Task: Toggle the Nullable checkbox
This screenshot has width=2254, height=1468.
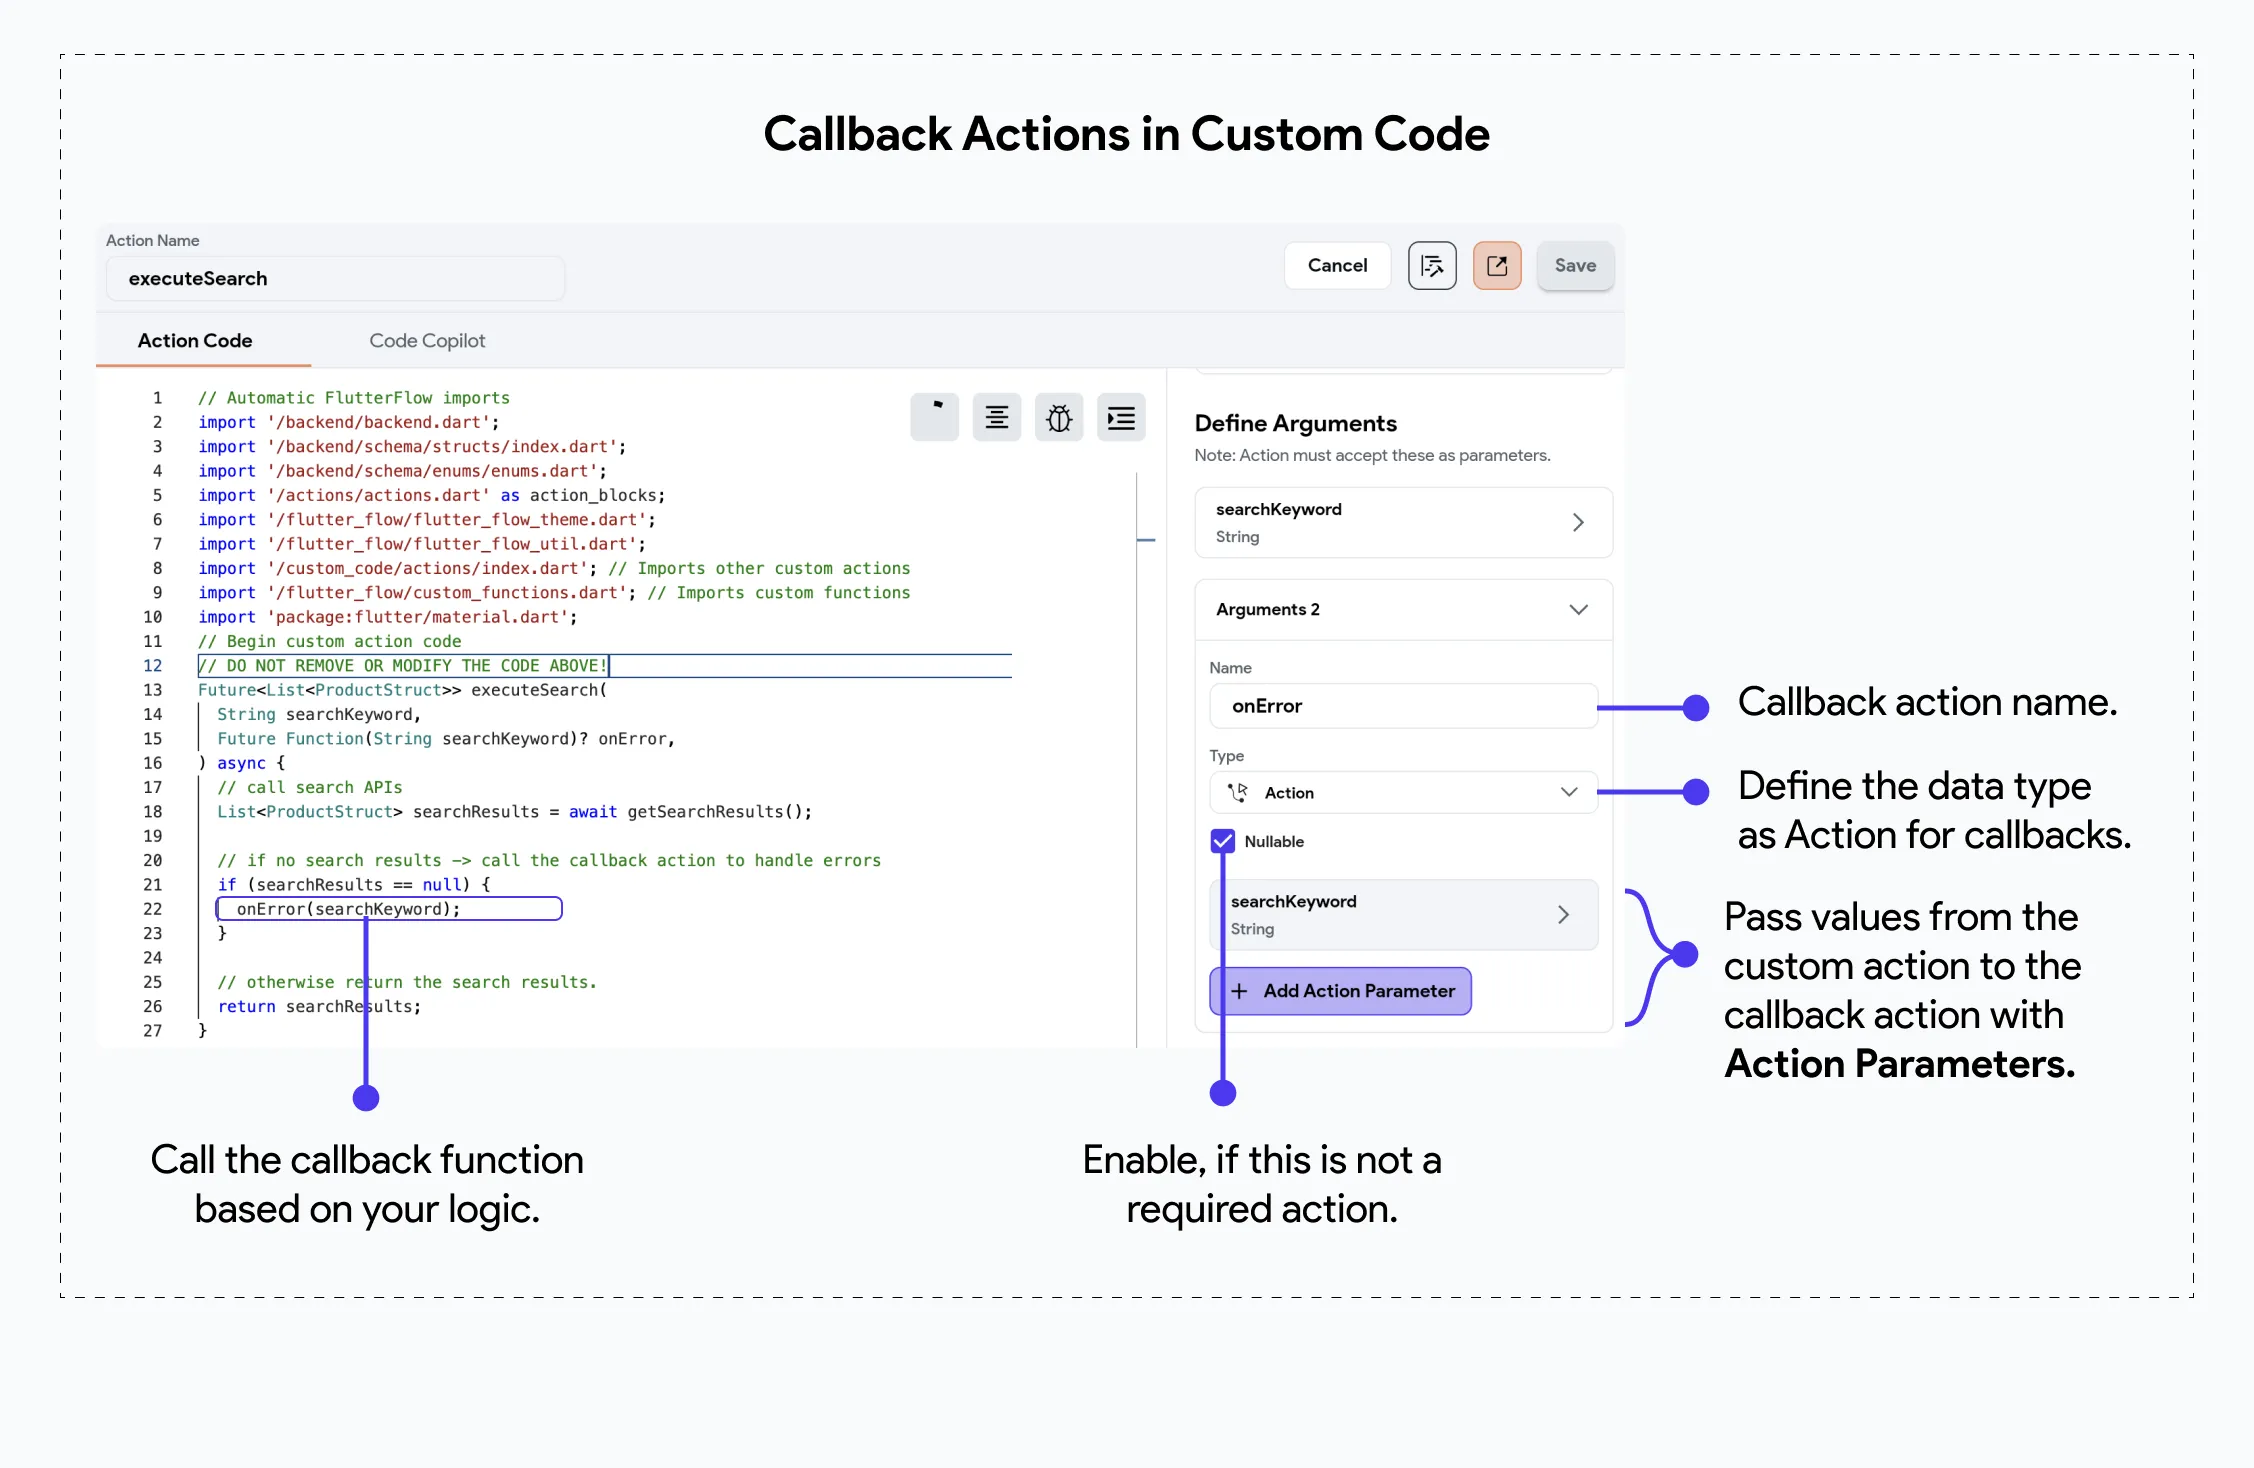Action: 1222,841
